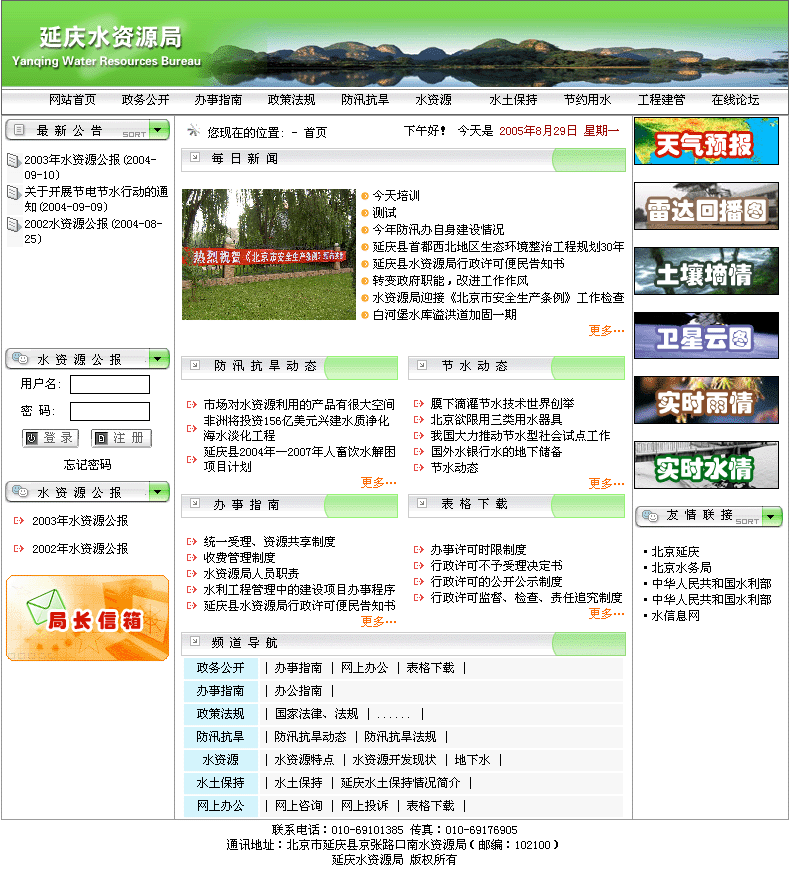The height and width of the screenshot is (871, 790).
Task: Open the 卫星云图 banner
Action: [706, 336]
